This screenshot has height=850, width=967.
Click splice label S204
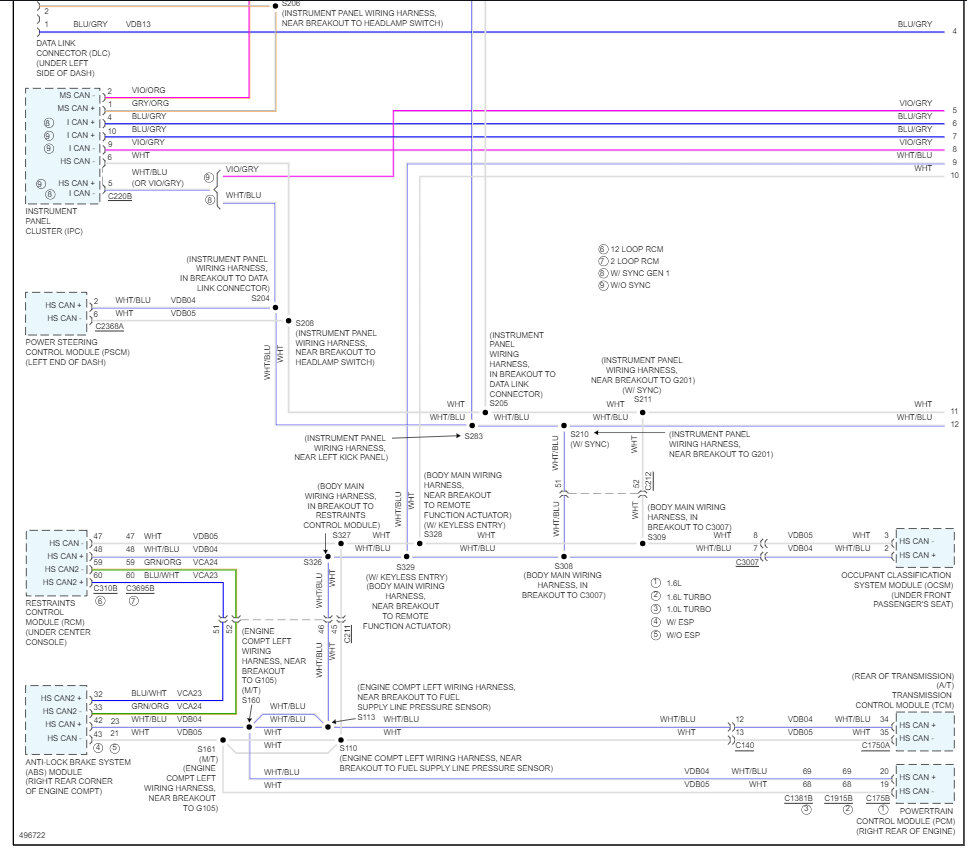tap(260, 298)
